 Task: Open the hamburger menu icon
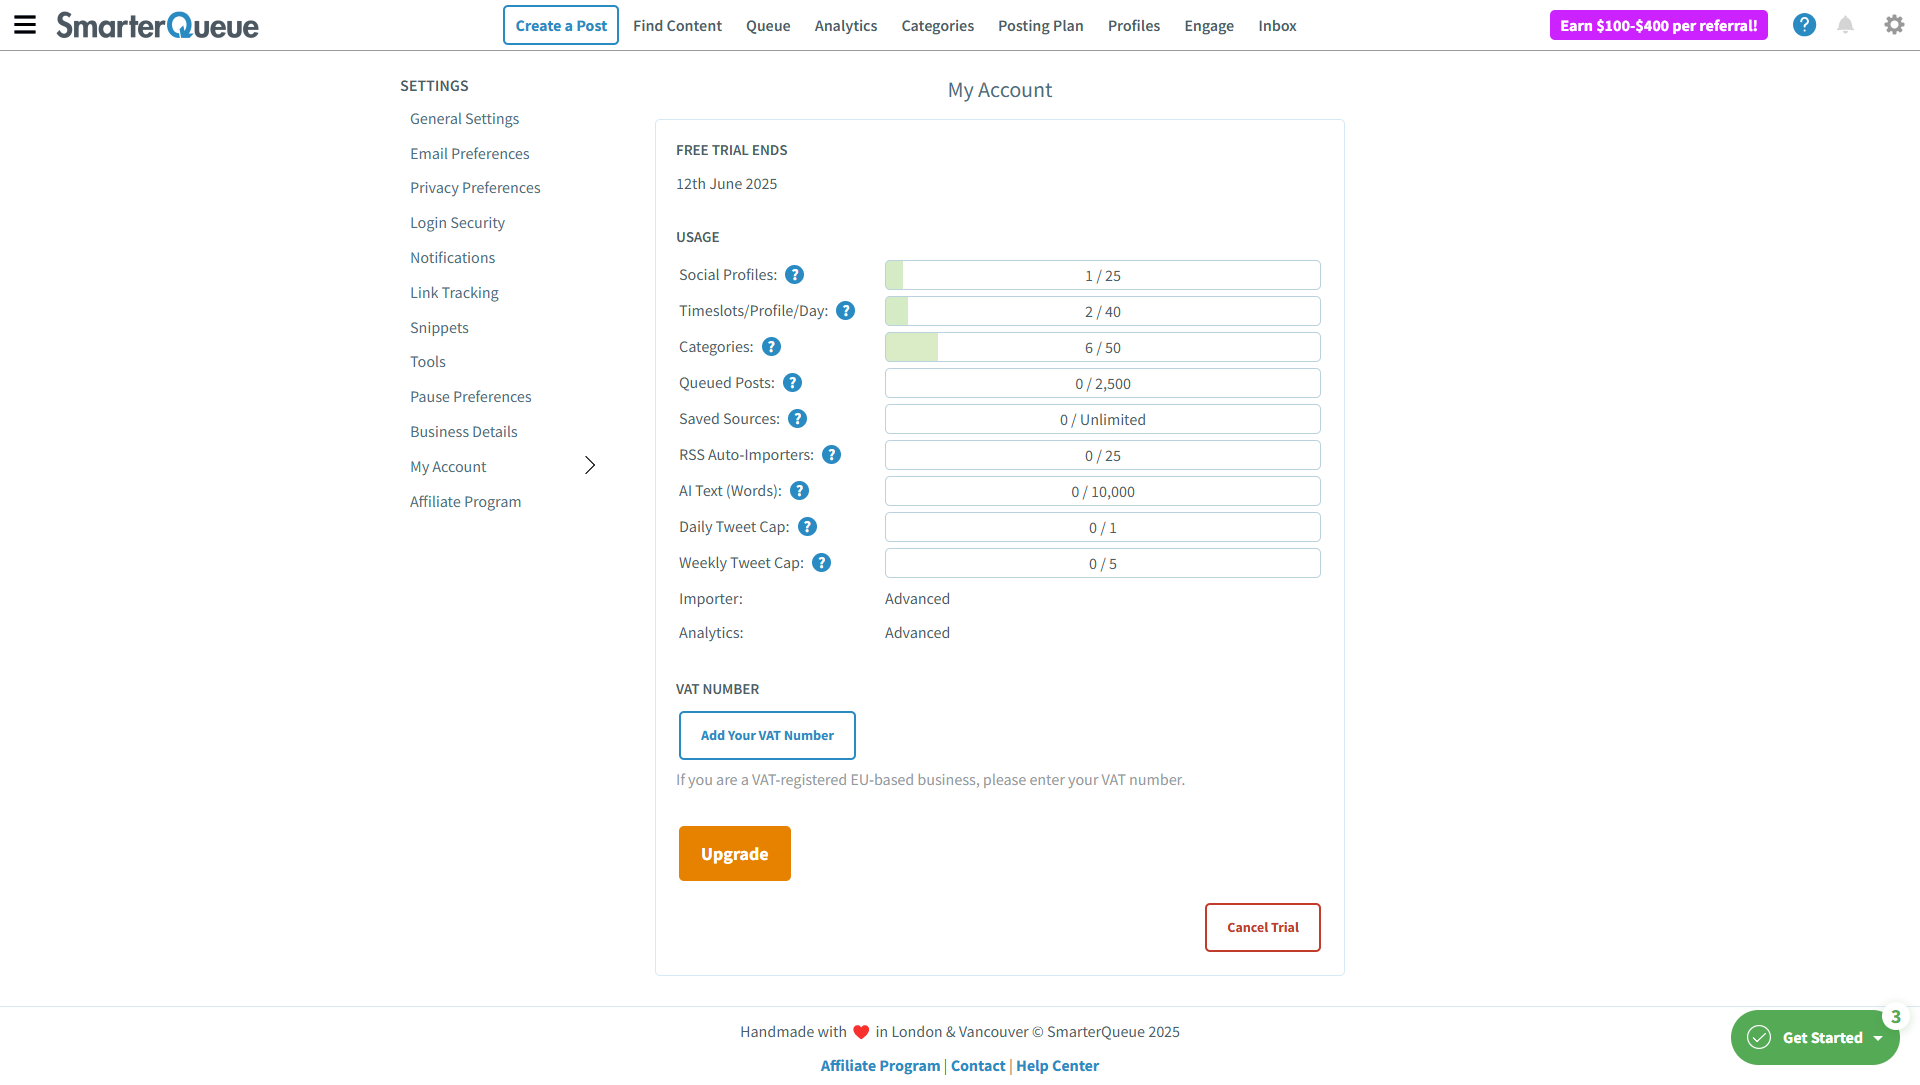click(x=25, y=25)
